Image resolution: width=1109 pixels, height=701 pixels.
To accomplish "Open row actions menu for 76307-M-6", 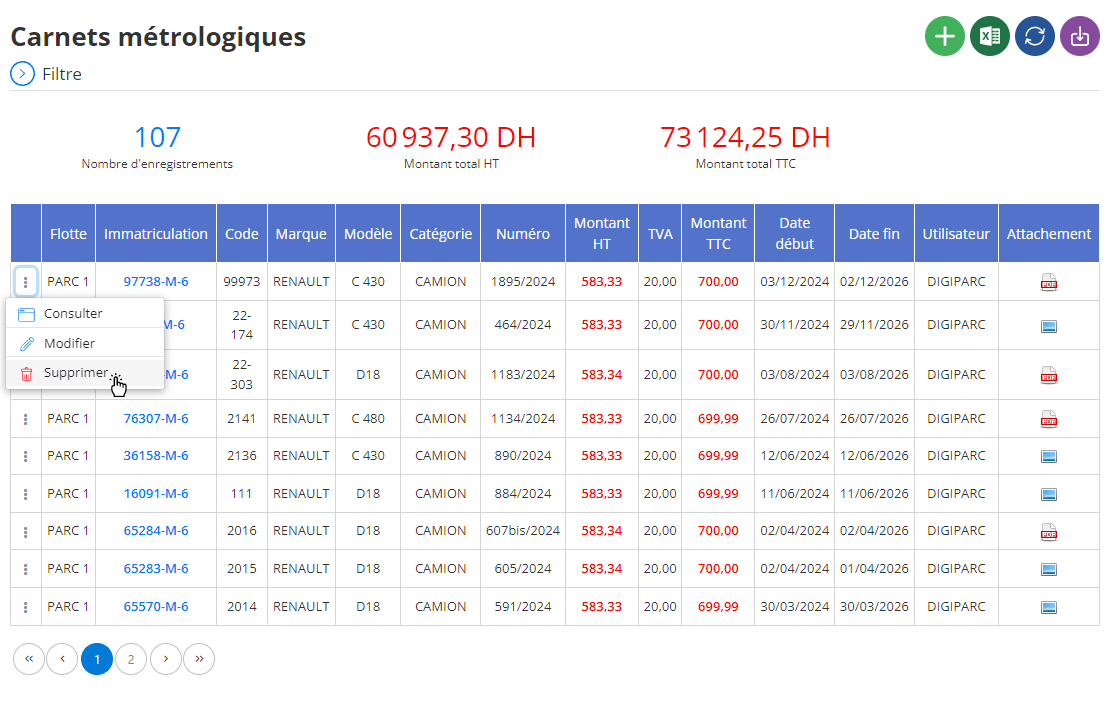I will 25,419.
